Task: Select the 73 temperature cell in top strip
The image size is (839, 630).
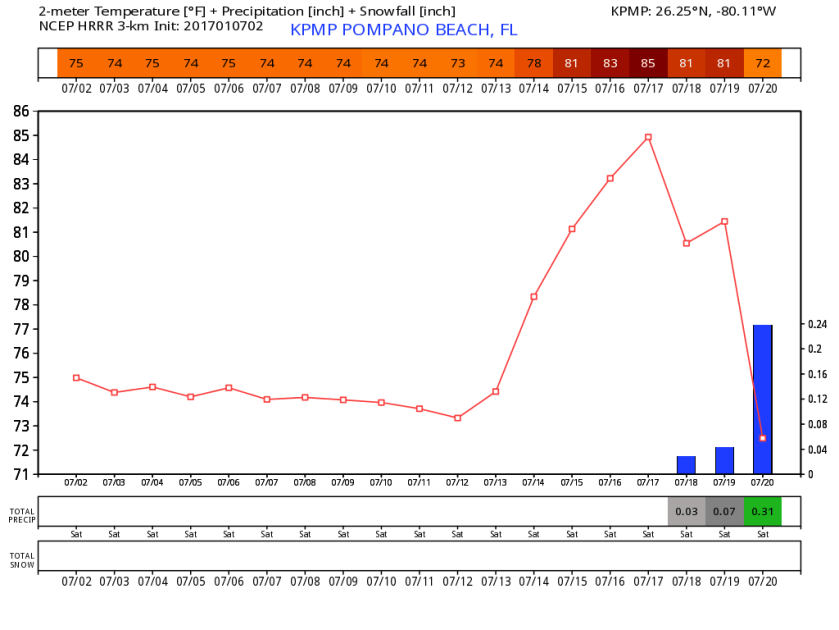Action: pyautogui.click(x=457, y=63)
